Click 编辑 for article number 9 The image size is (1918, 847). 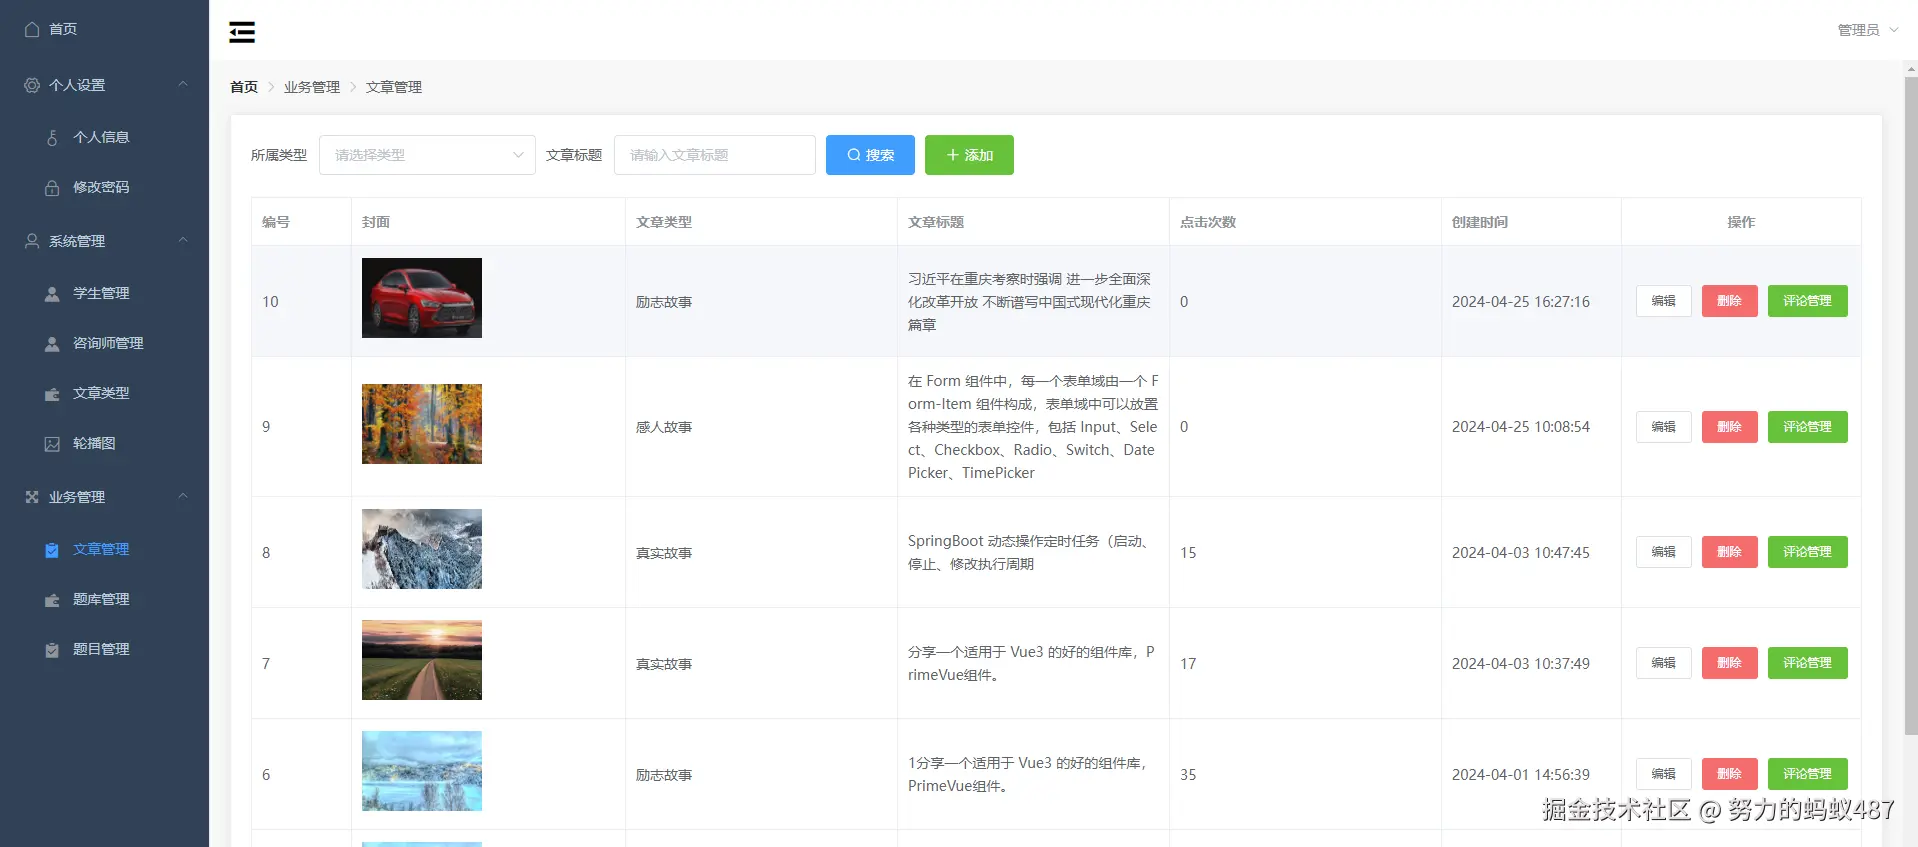click(x=1664, y=427)
